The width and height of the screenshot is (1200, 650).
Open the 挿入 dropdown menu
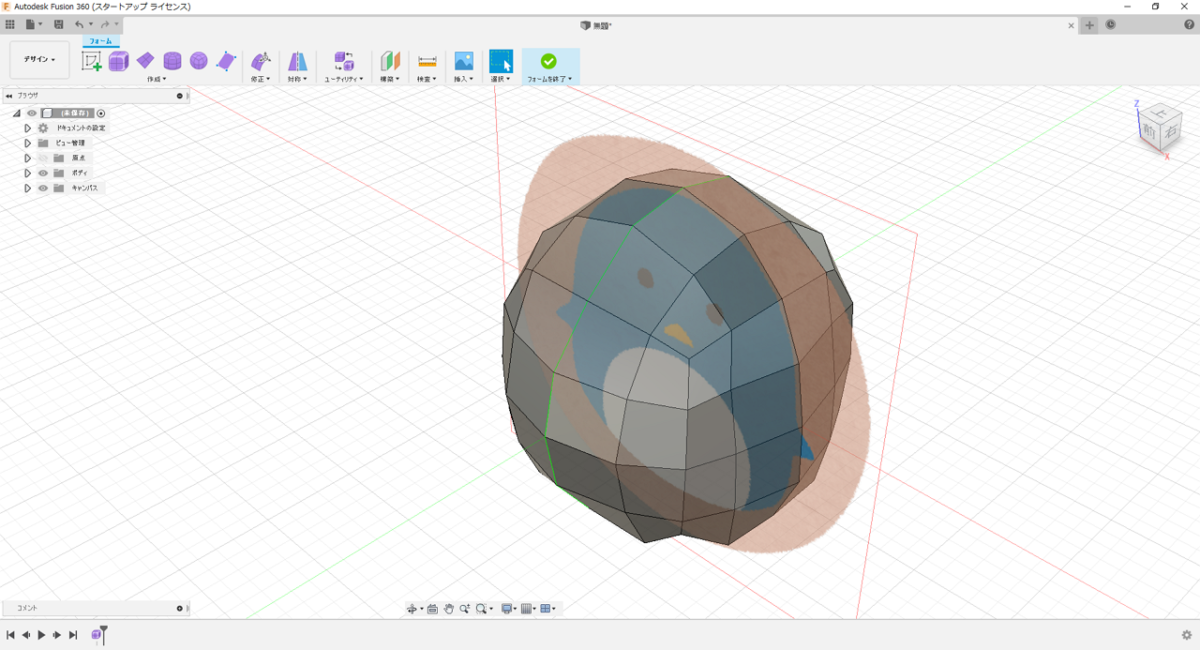[x=463, y=78]
